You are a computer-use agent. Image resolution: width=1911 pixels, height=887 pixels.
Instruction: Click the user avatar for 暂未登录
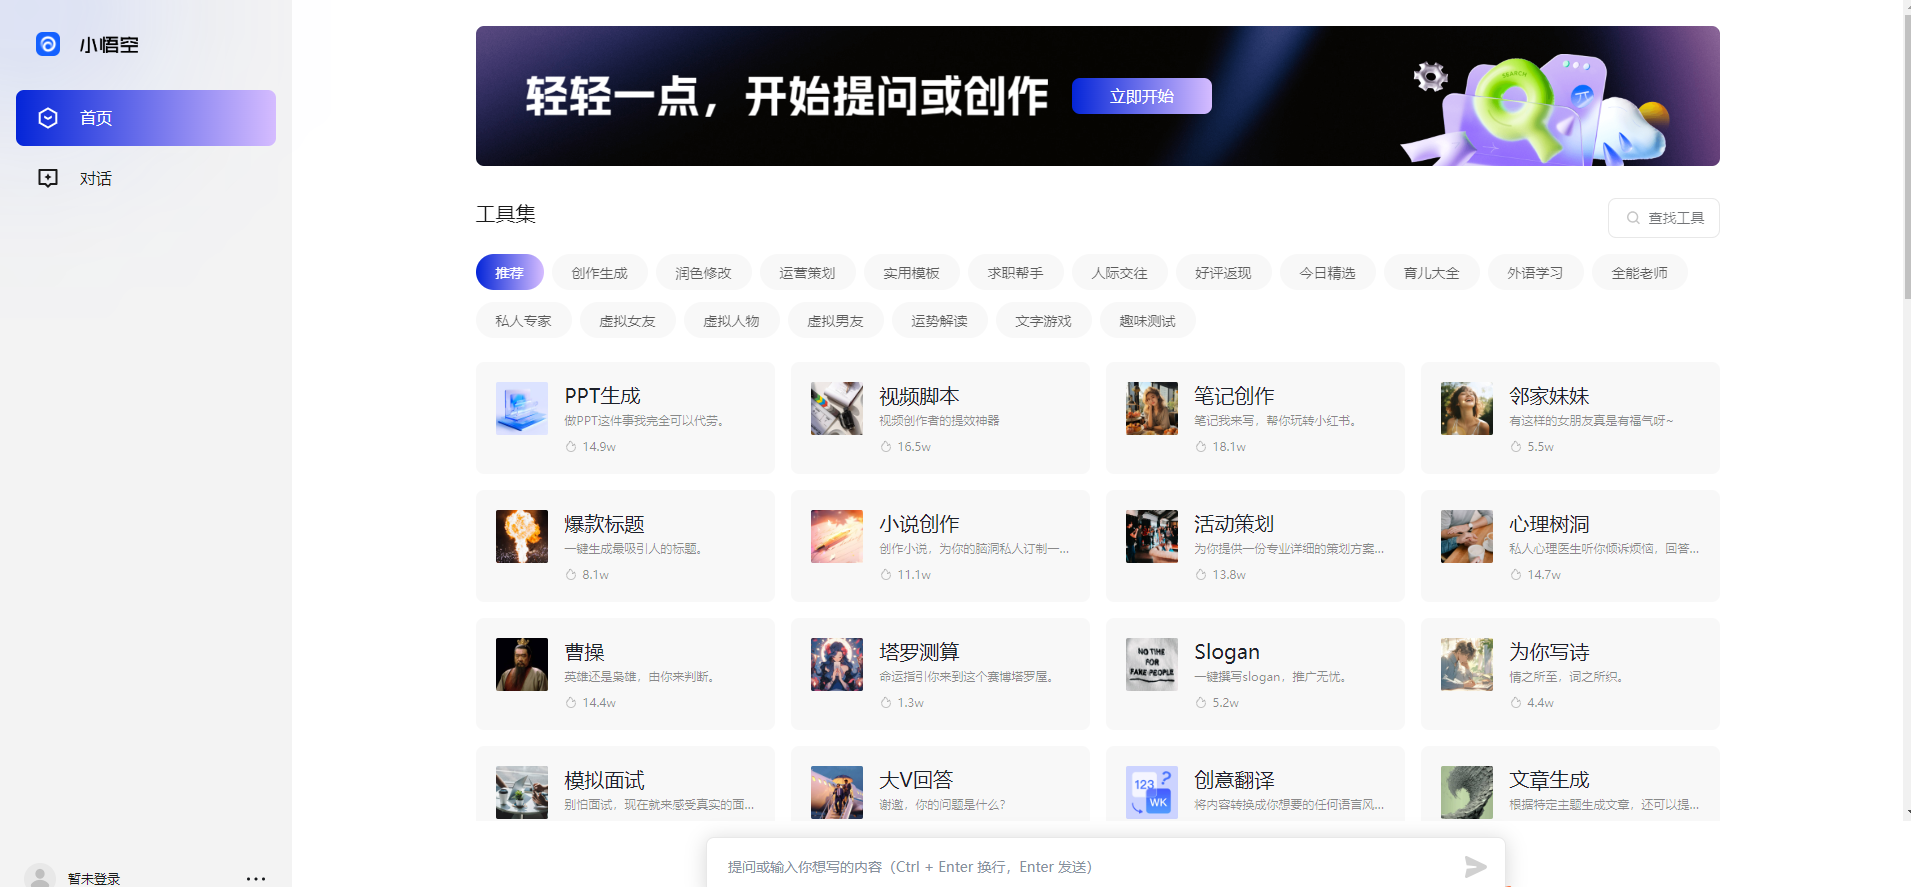point(40,877)
